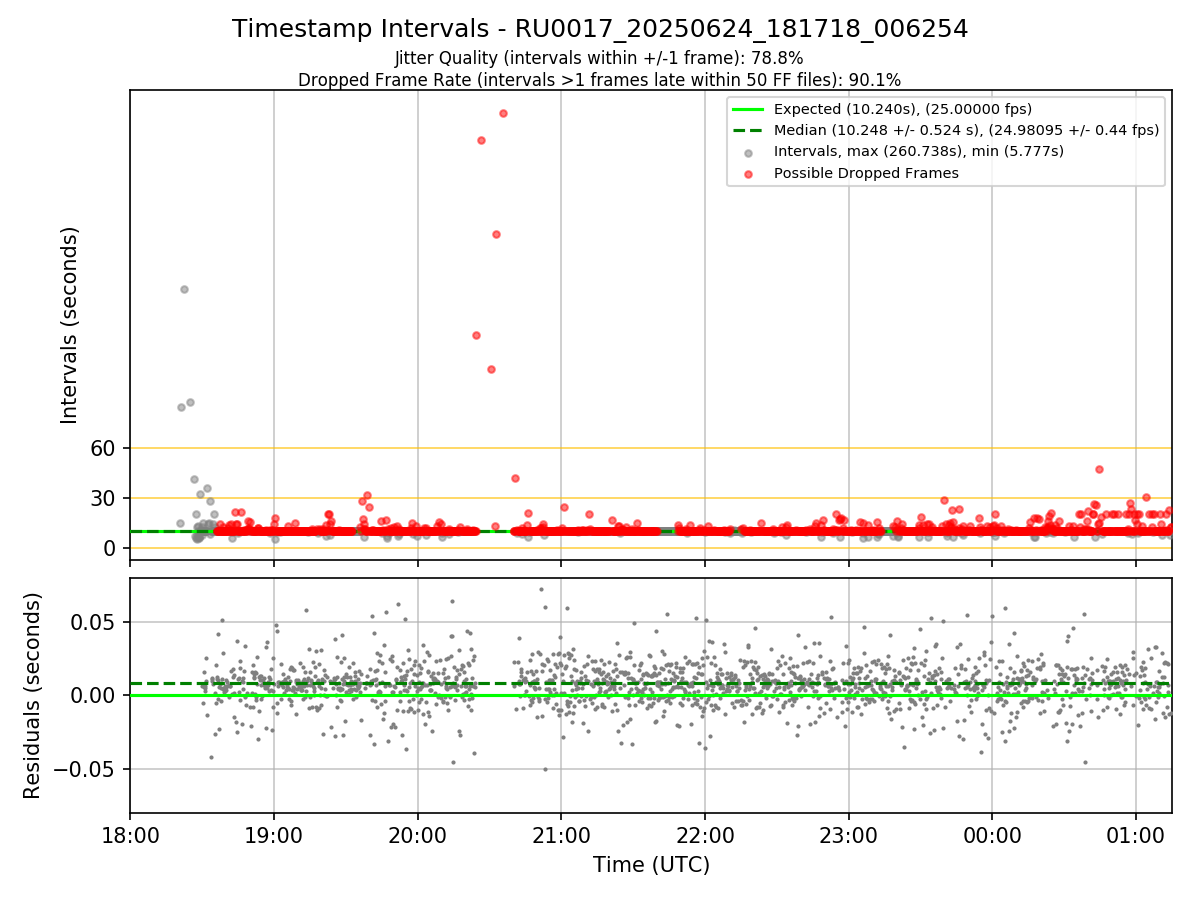Screen dimensions: 1200x900
Task: Click the gray marker icon beside 'Intervals, max'
Action: (x=749, y=152)
